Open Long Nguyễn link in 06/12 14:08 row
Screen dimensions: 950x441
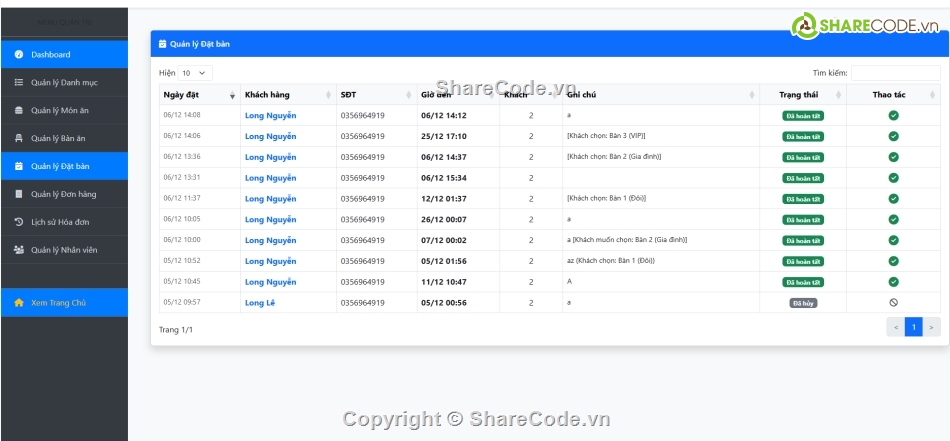point(270,115)
